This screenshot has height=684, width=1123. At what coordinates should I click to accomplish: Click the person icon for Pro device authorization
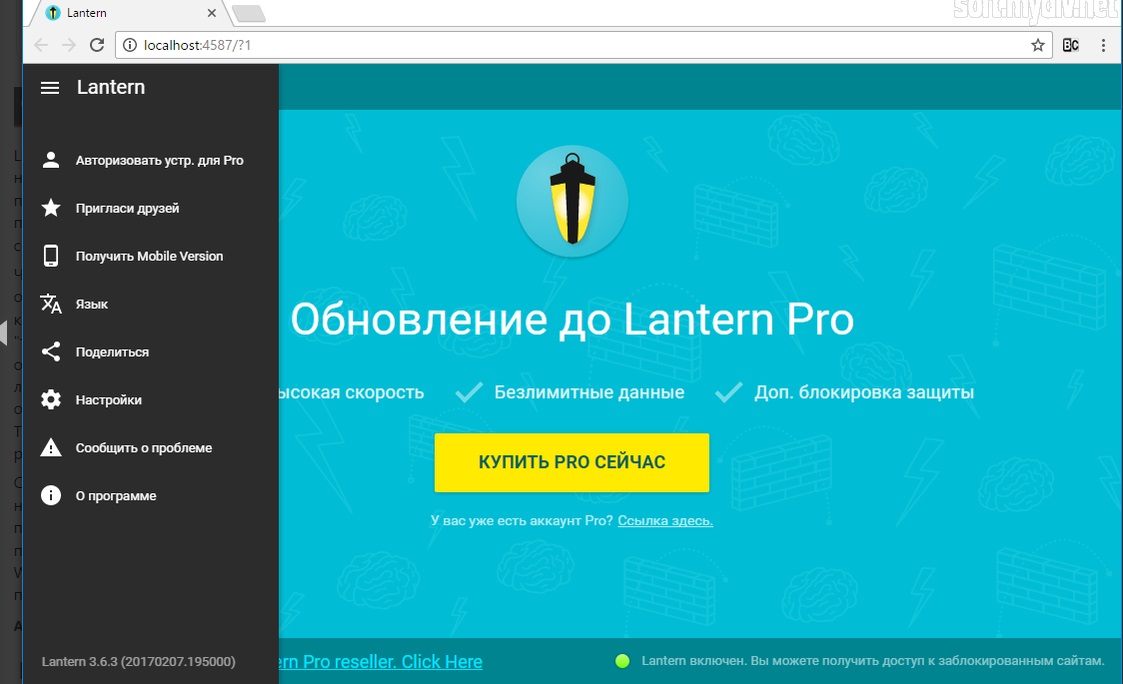(x=51, y=160)
